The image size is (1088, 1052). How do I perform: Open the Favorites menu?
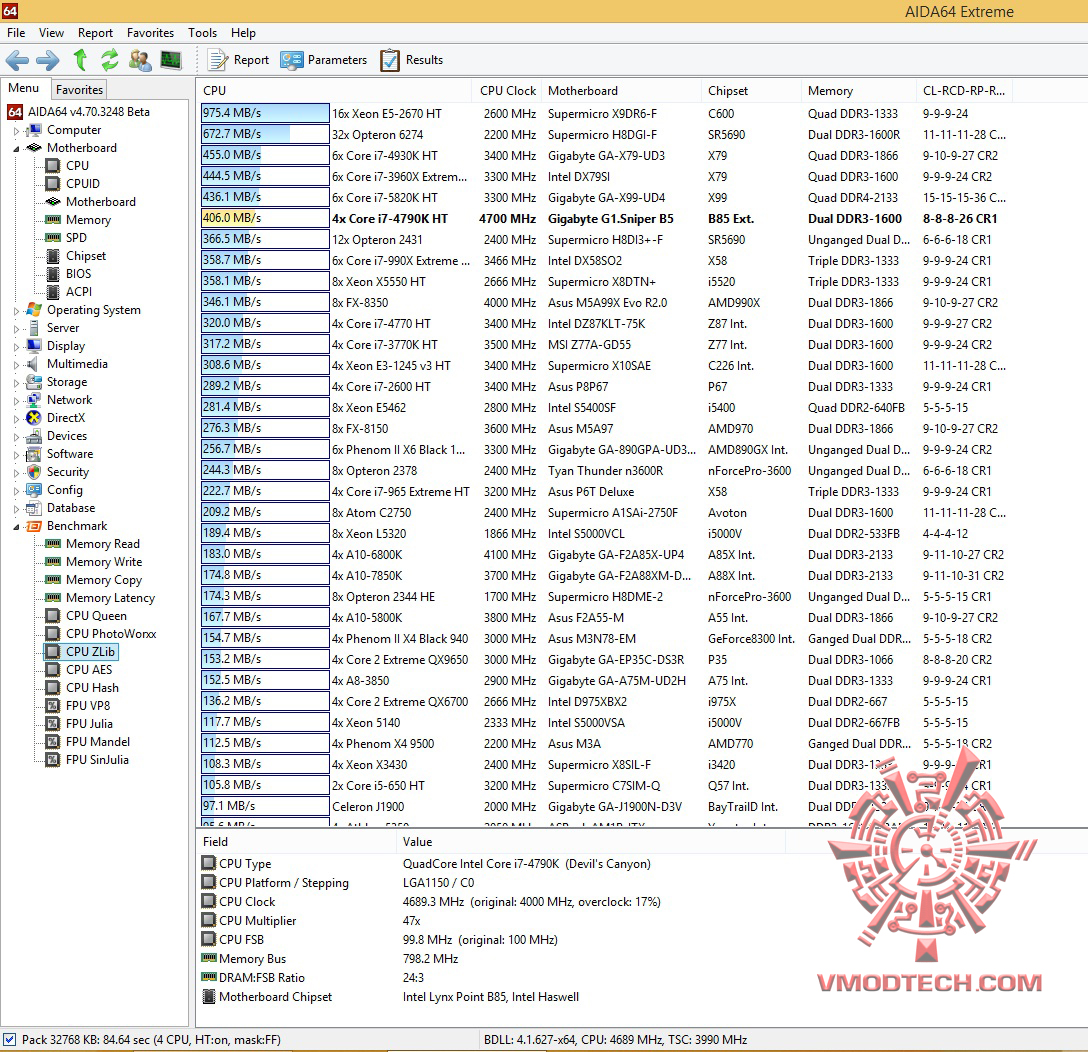(151, 33)
